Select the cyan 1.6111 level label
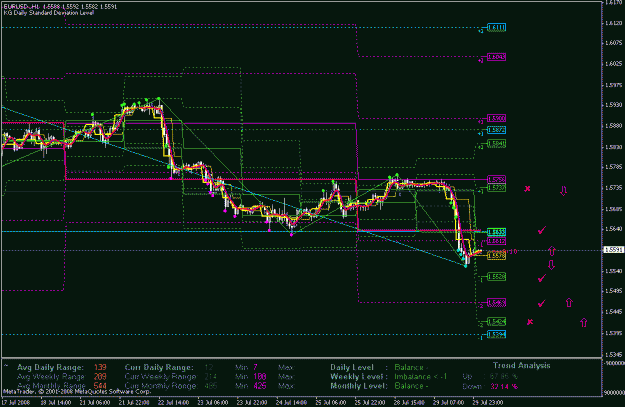625x407 pixels. [x=497, y=28]
